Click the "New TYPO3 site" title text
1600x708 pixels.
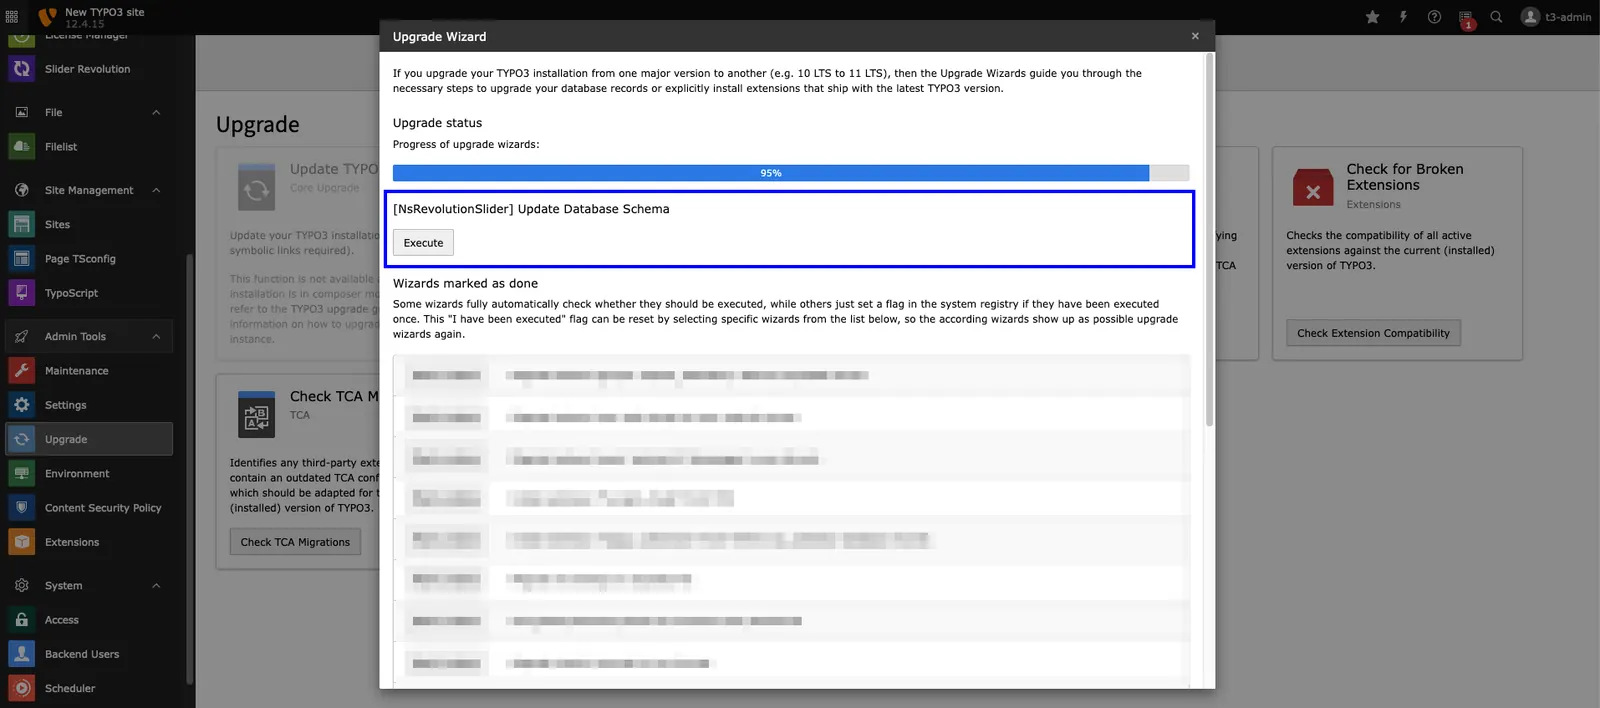(105, 12)
